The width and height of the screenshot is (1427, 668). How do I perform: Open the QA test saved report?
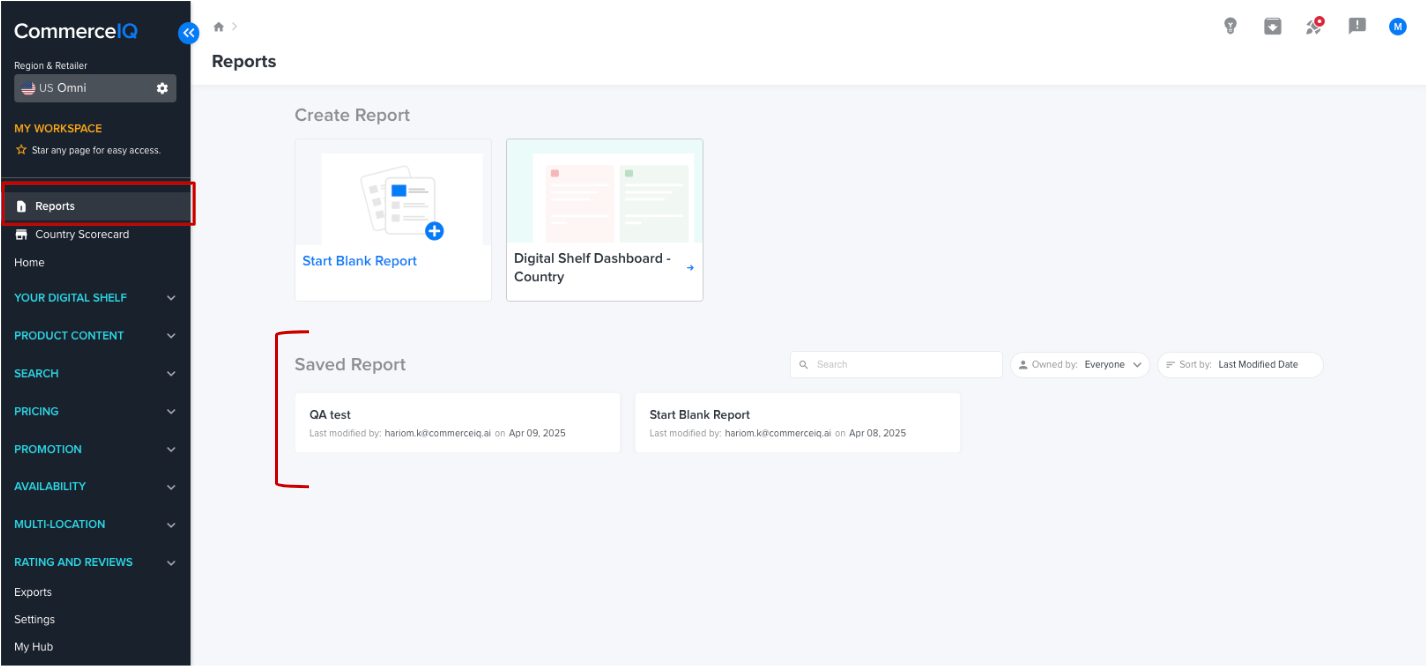458,423
